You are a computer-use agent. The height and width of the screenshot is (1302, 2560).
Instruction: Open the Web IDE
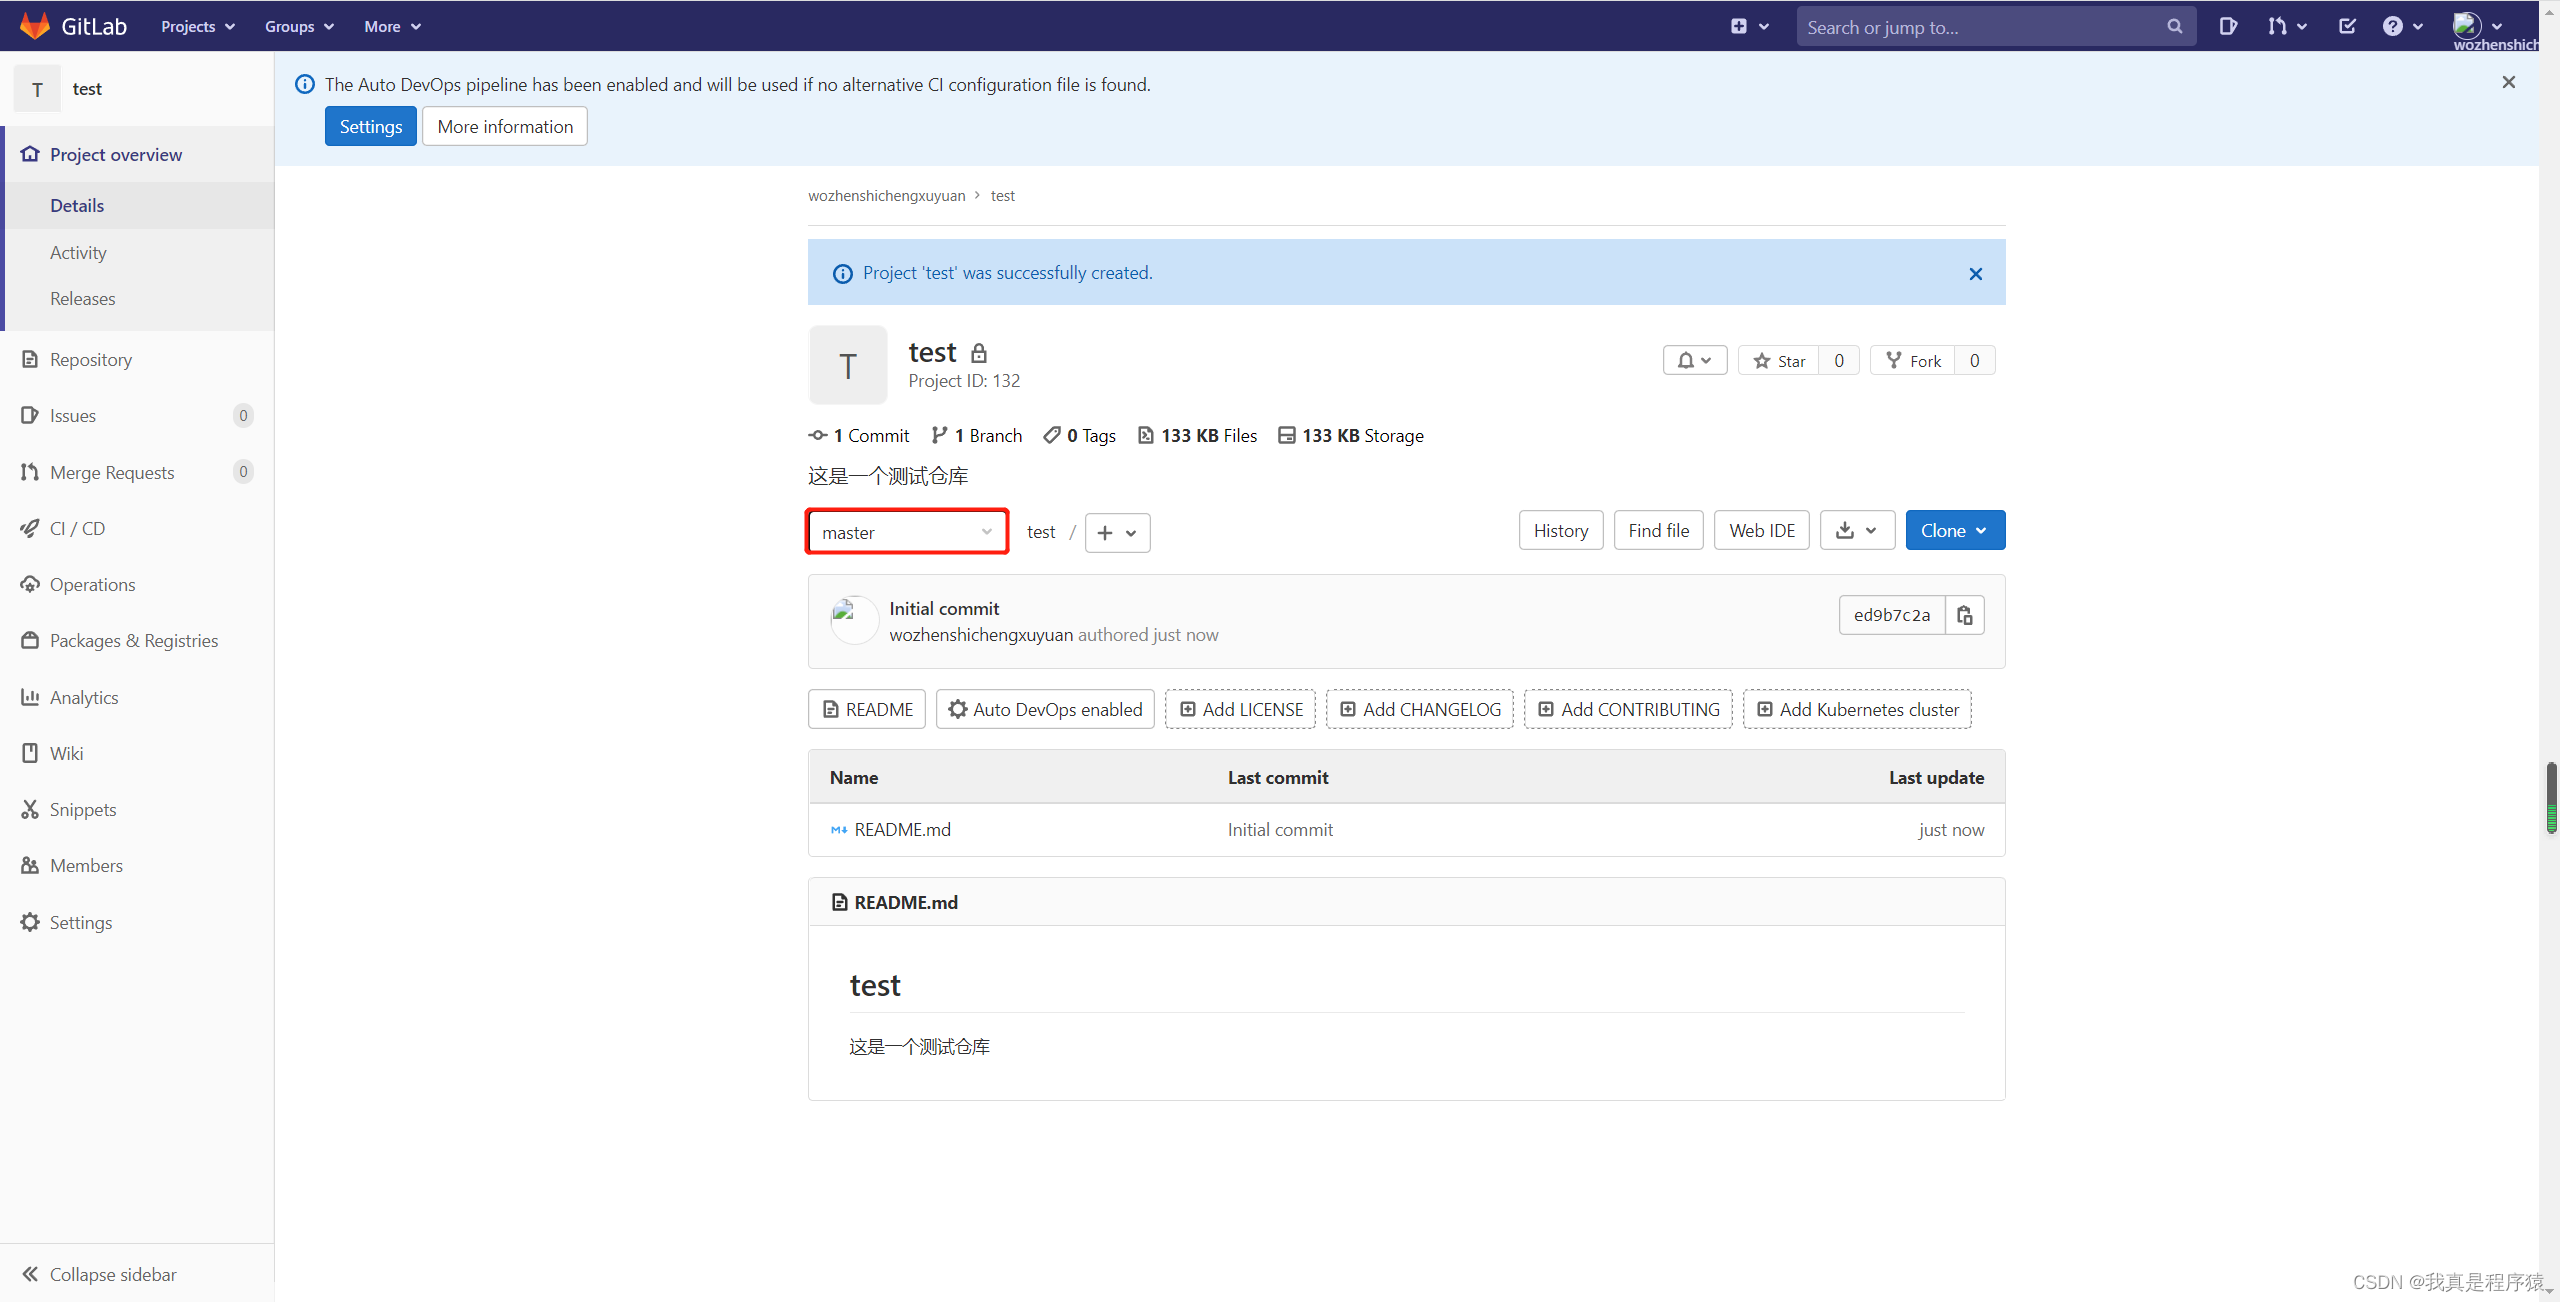(x=1762, y=530)
